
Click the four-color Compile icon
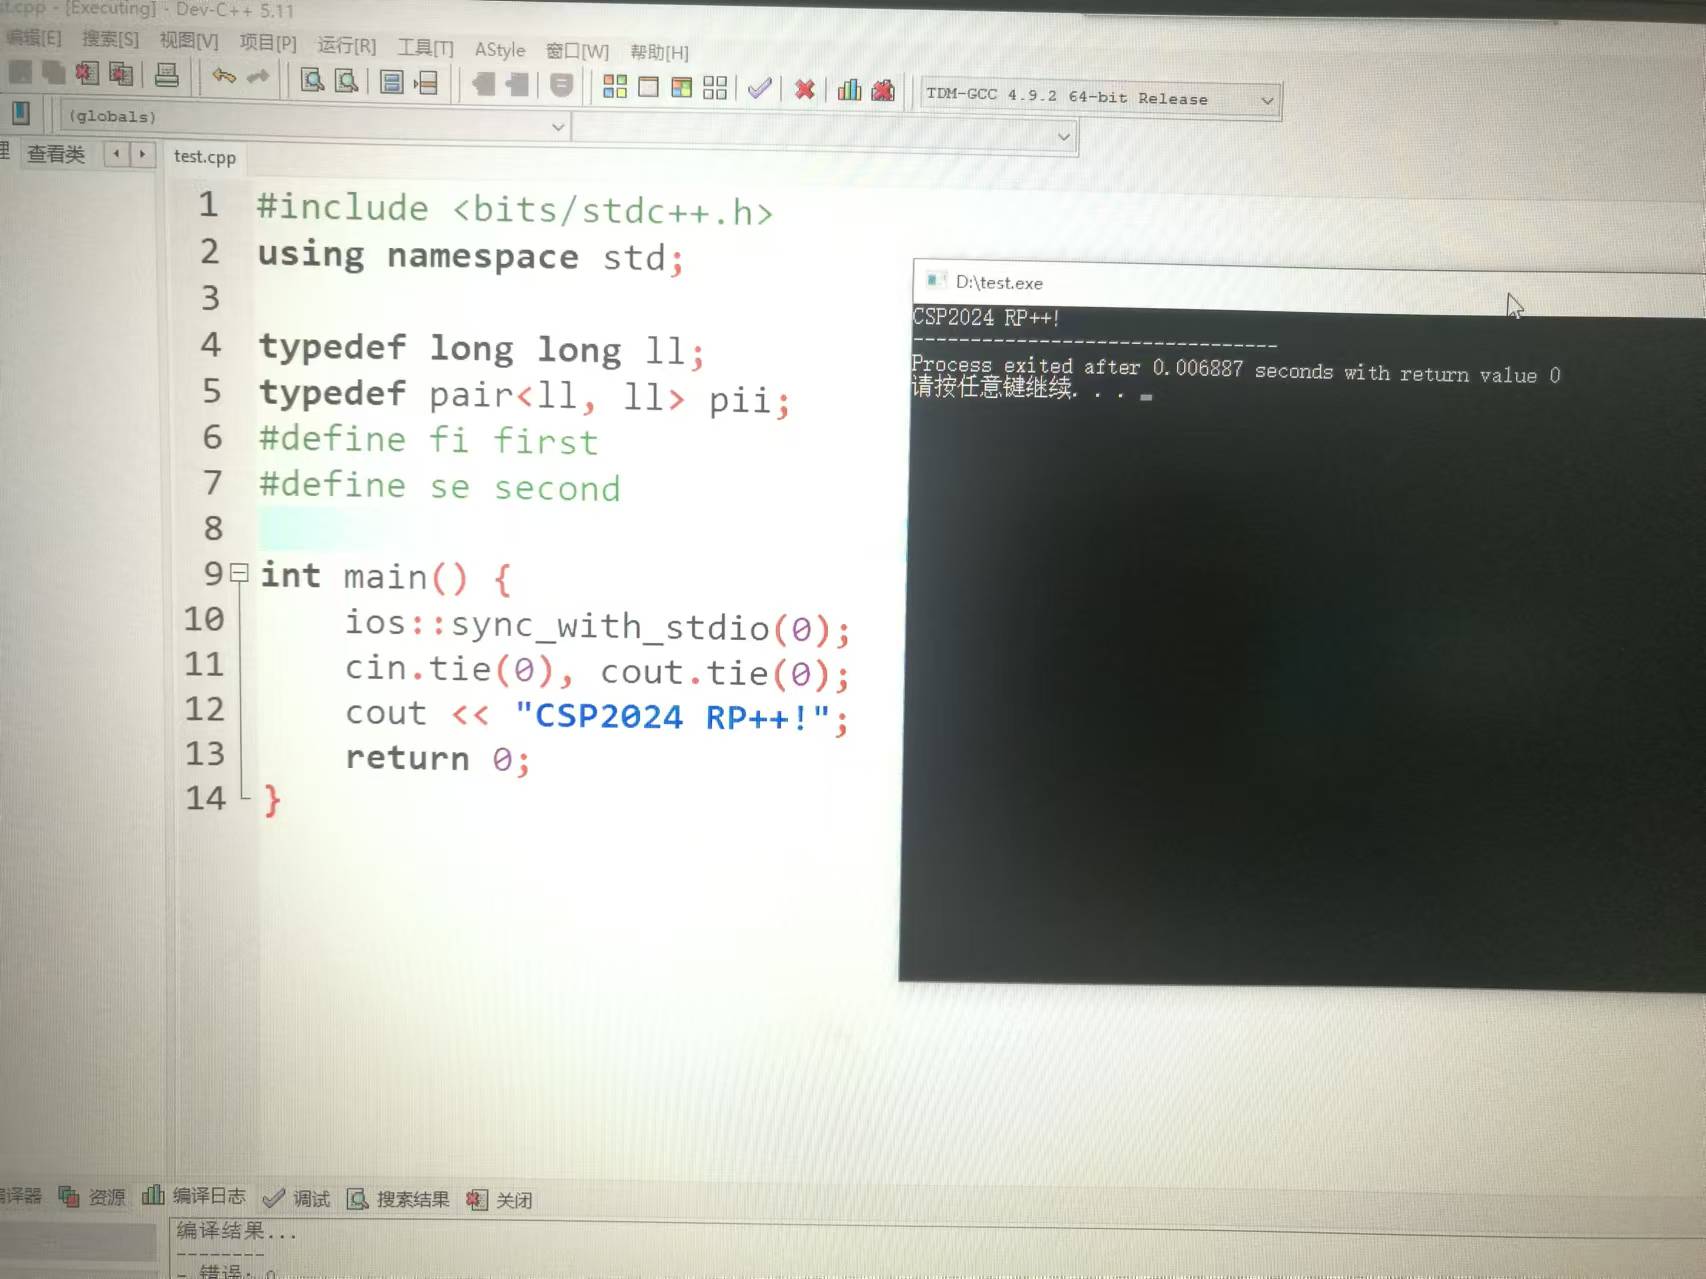coord(614,87)
